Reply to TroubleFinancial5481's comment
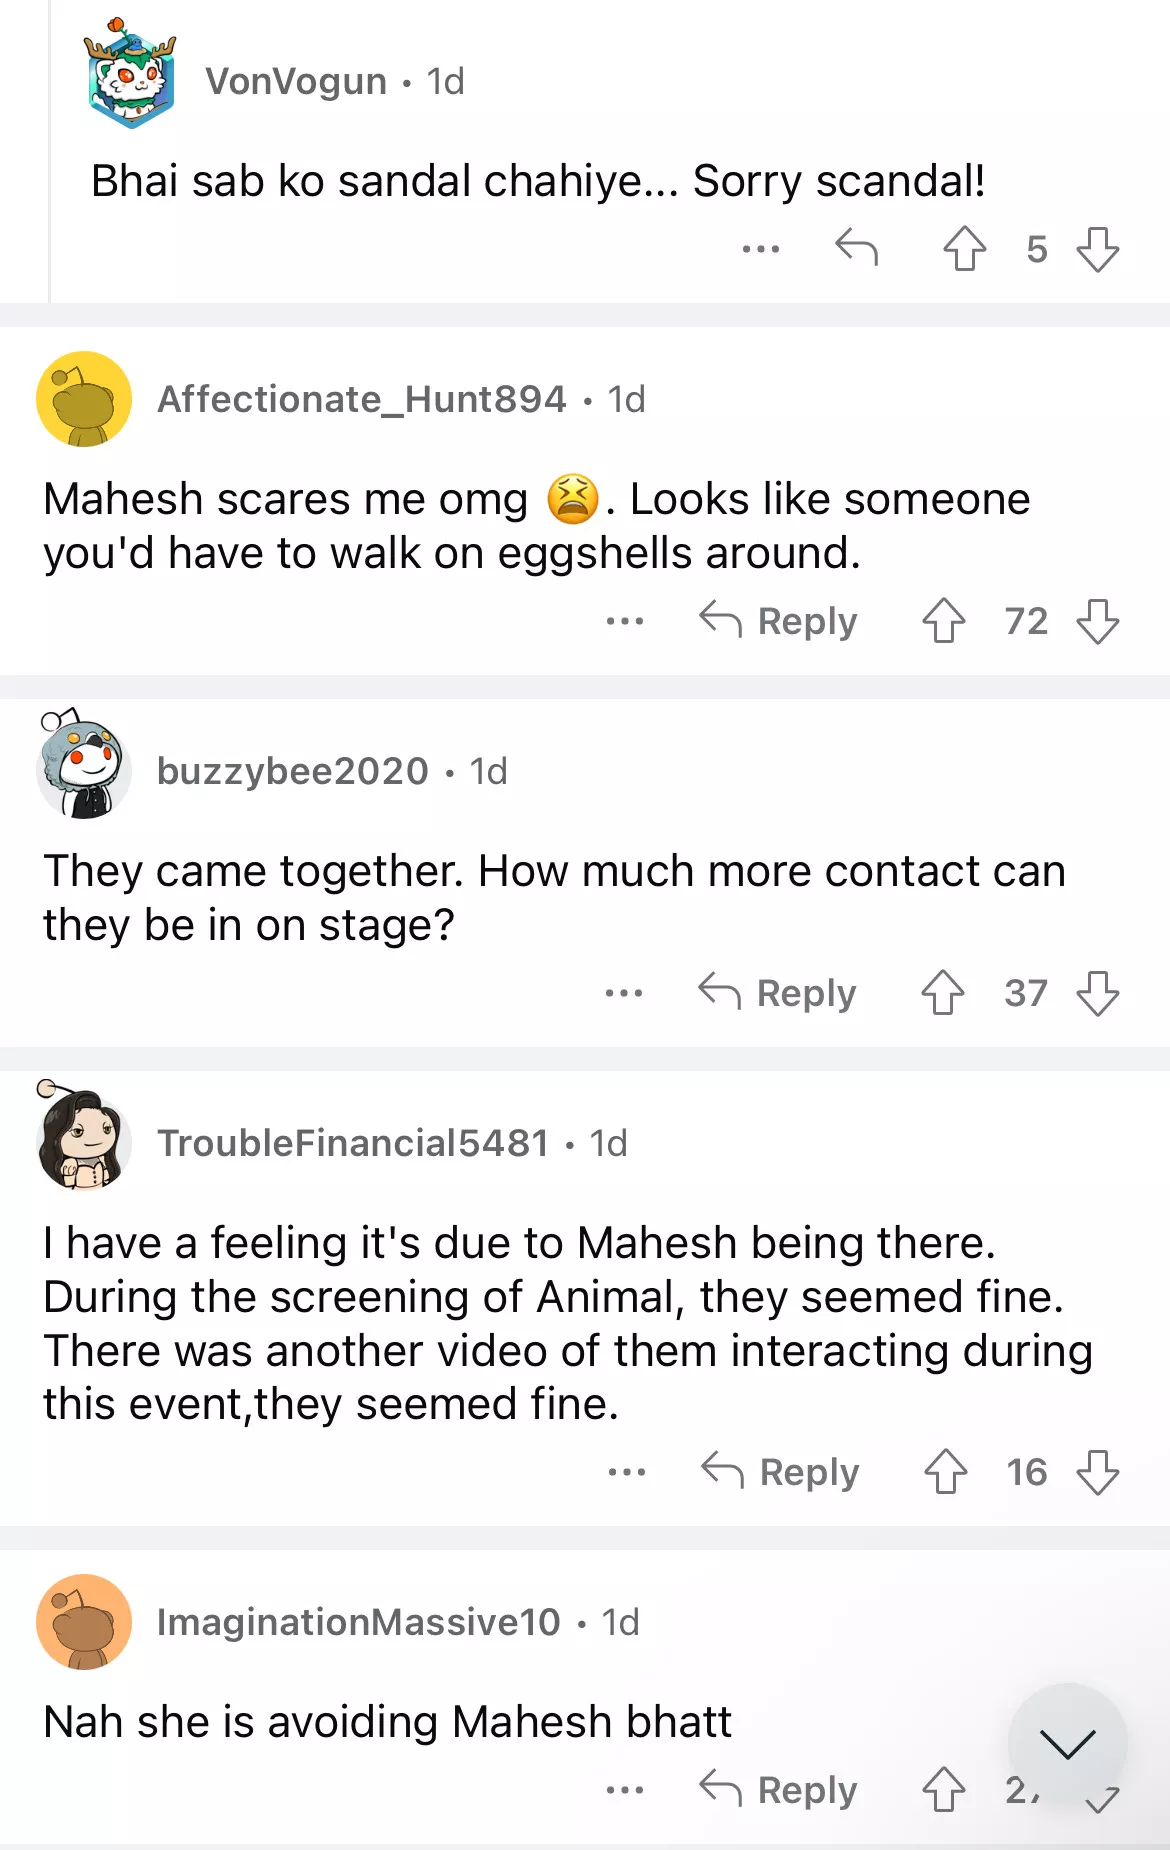Screen dimensions: 1170x1850 pyautogui.click(x=780, y=1472)
